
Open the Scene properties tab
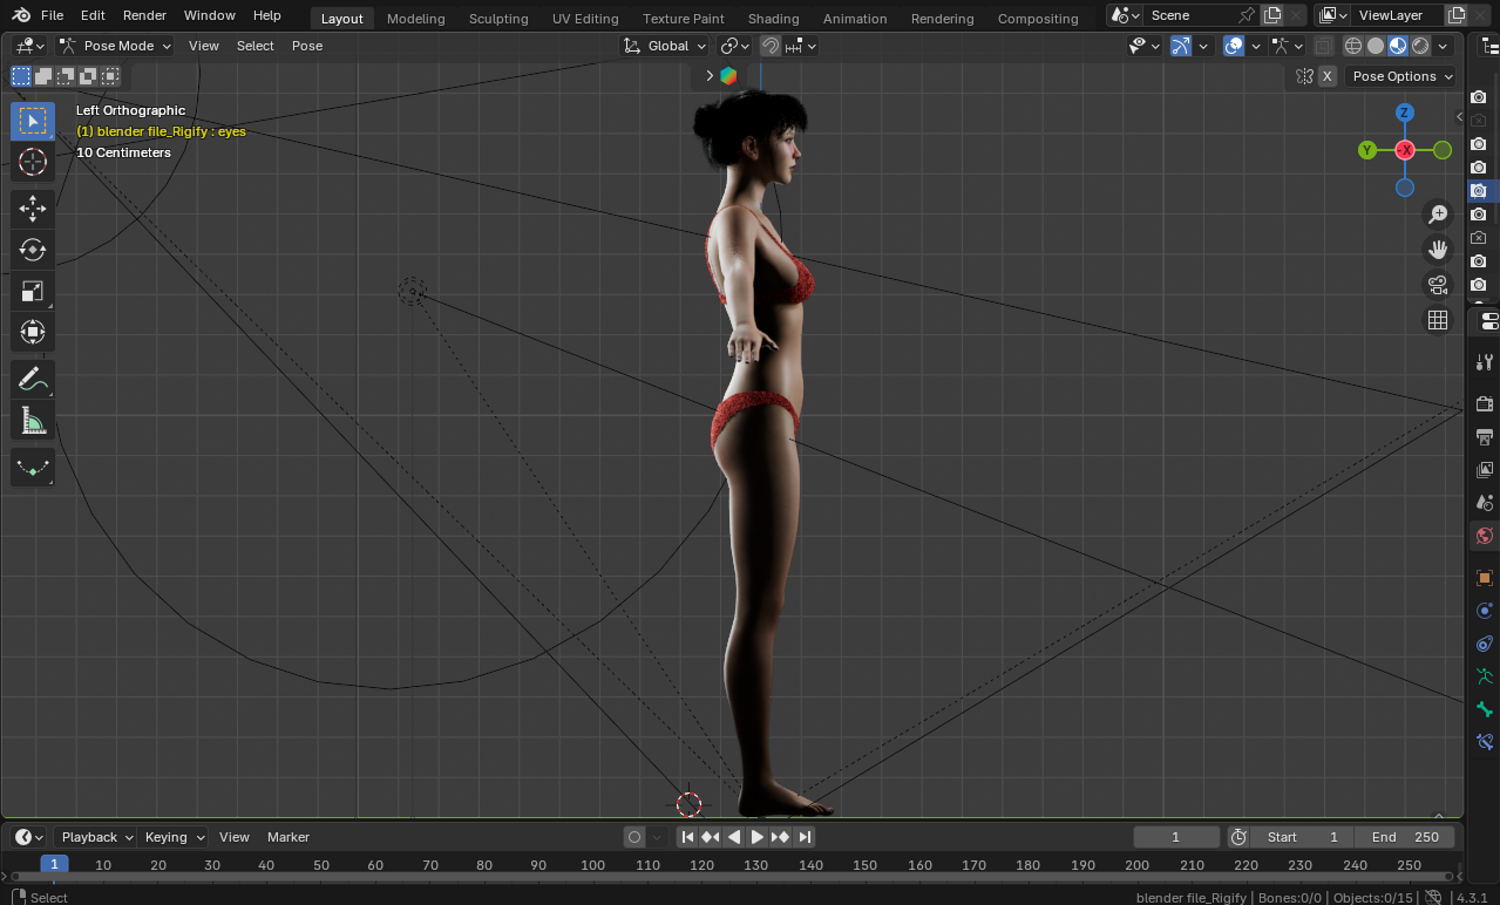1484,503
